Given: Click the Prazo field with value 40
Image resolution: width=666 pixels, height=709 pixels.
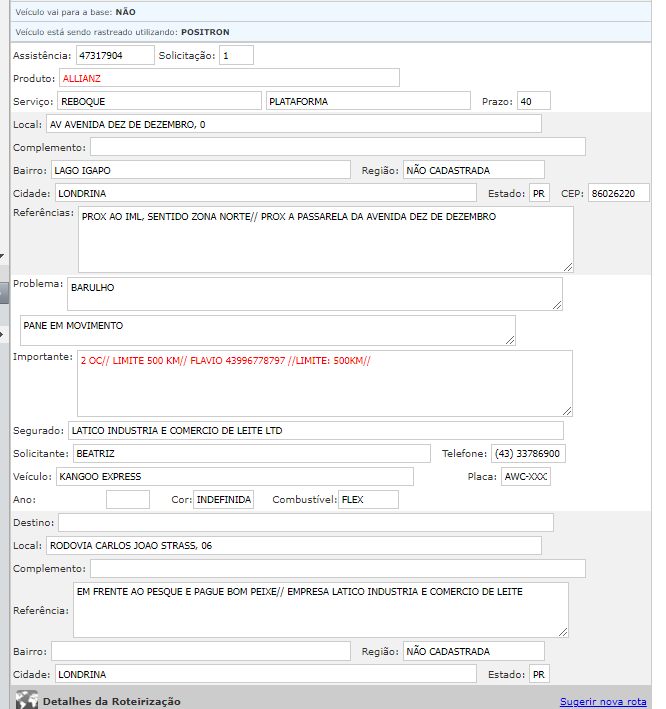Looking at the screenshot, I should click(533, 101).
